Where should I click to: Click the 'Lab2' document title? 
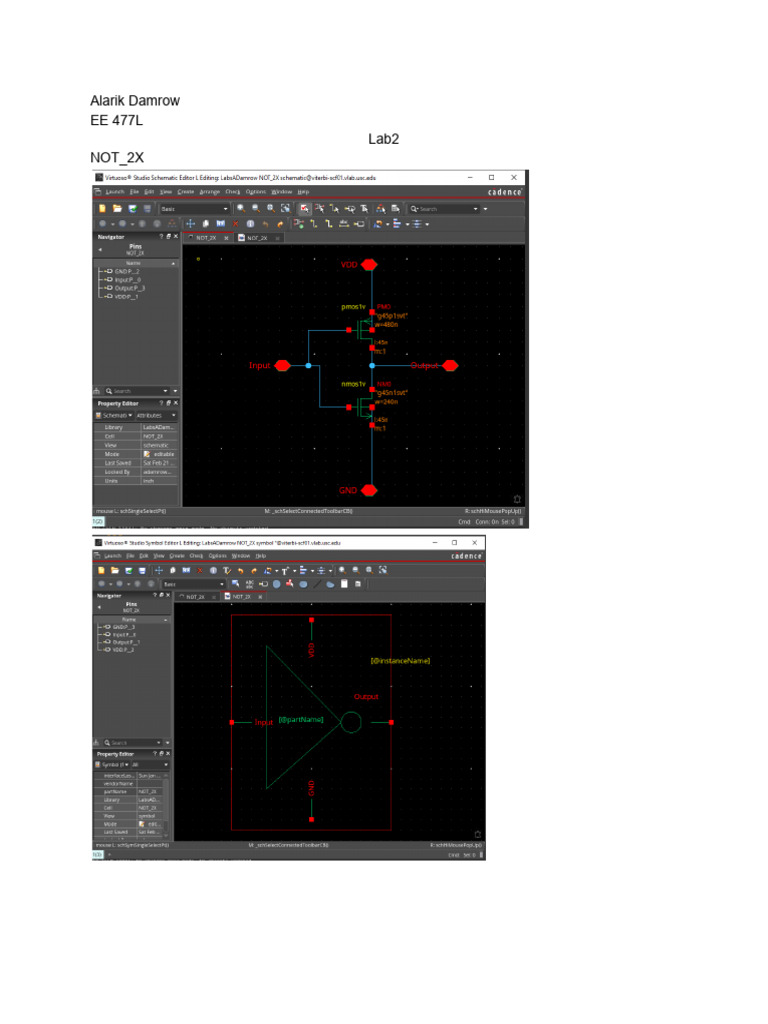pyautogui.click(x=383, y=139)
